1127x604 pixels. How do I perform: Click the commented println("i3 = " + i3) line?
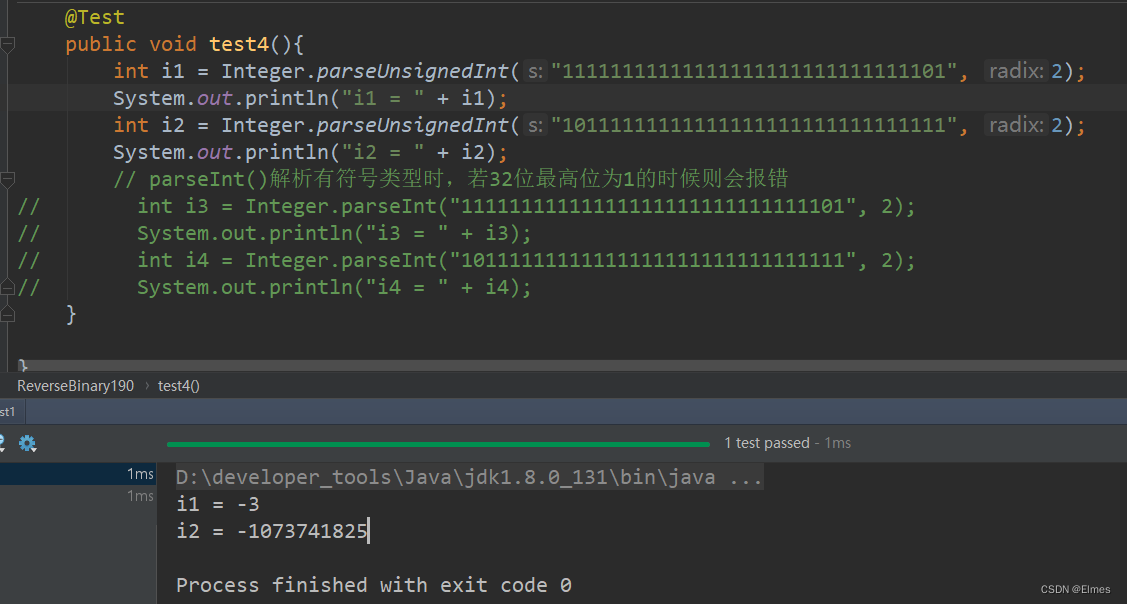pyautogui.click(x=334, y=233)
